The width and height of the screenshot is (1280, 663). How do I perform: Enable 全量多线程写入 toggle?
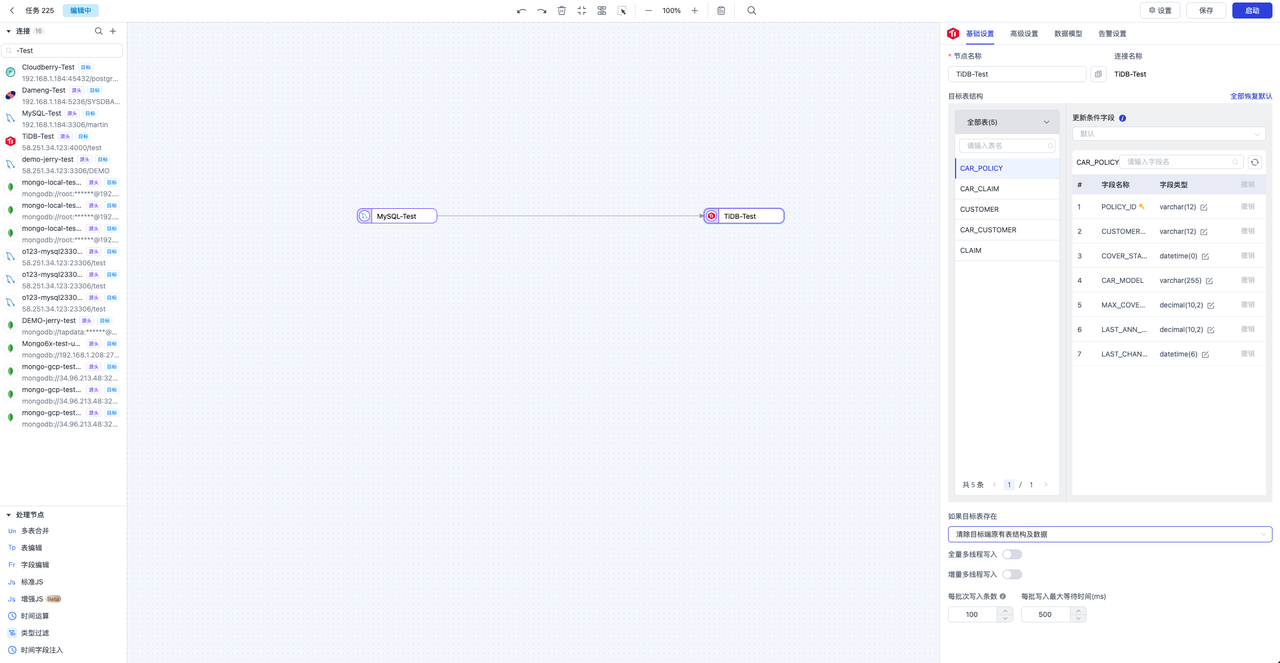coord(1011,554)
